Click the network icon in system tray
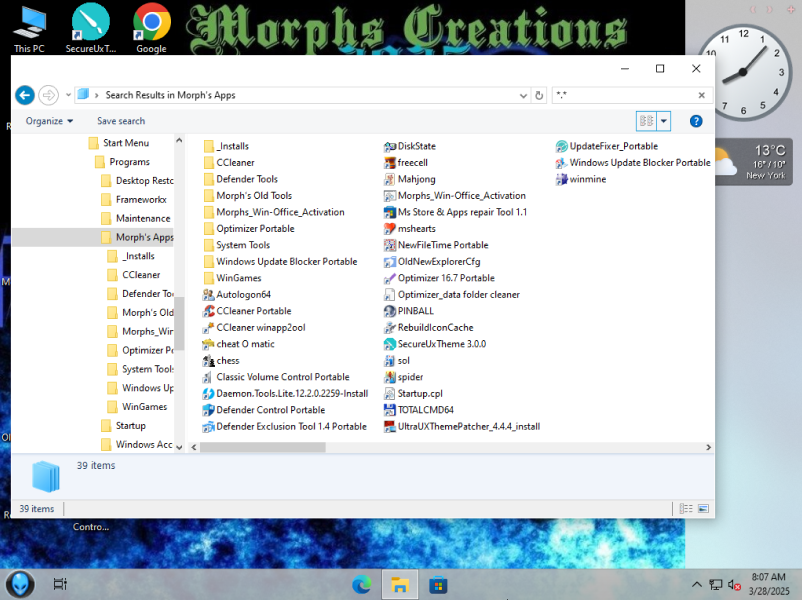 (x=716, y=585)
